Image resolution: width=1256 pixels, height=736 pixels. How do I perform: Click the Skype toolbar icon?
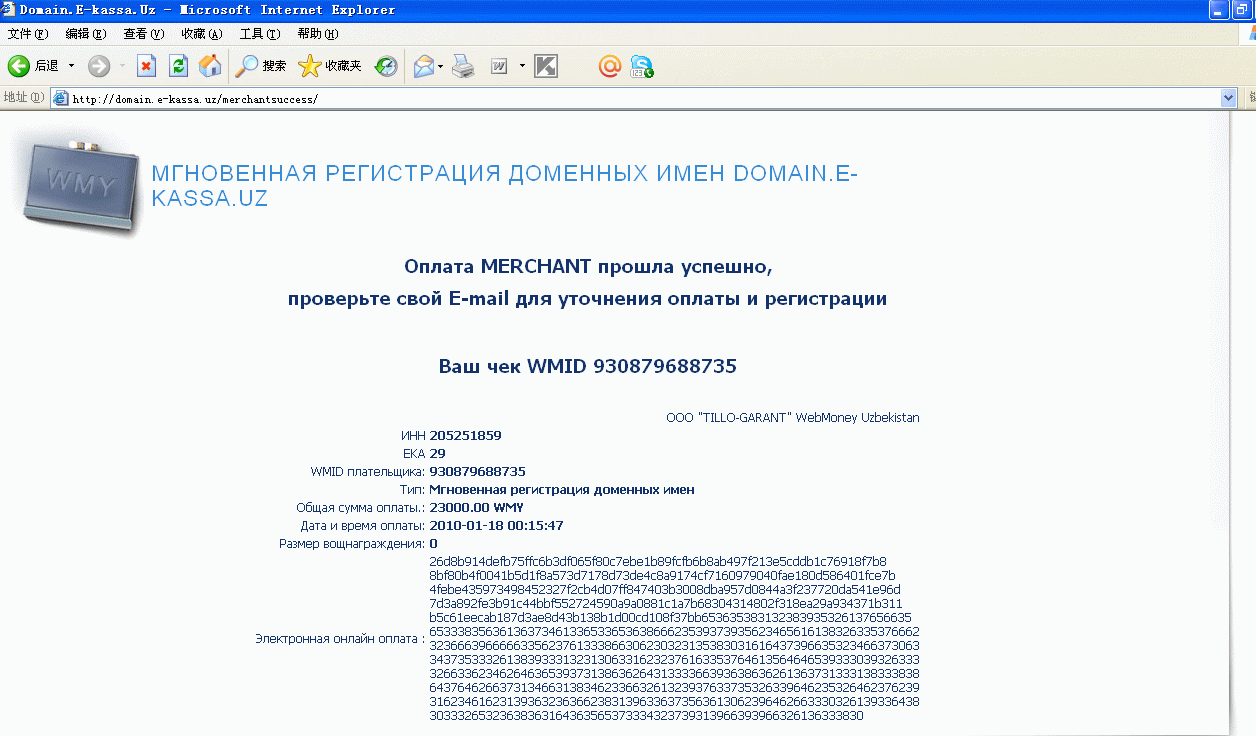pyautogui.click(x=641, y=66)
